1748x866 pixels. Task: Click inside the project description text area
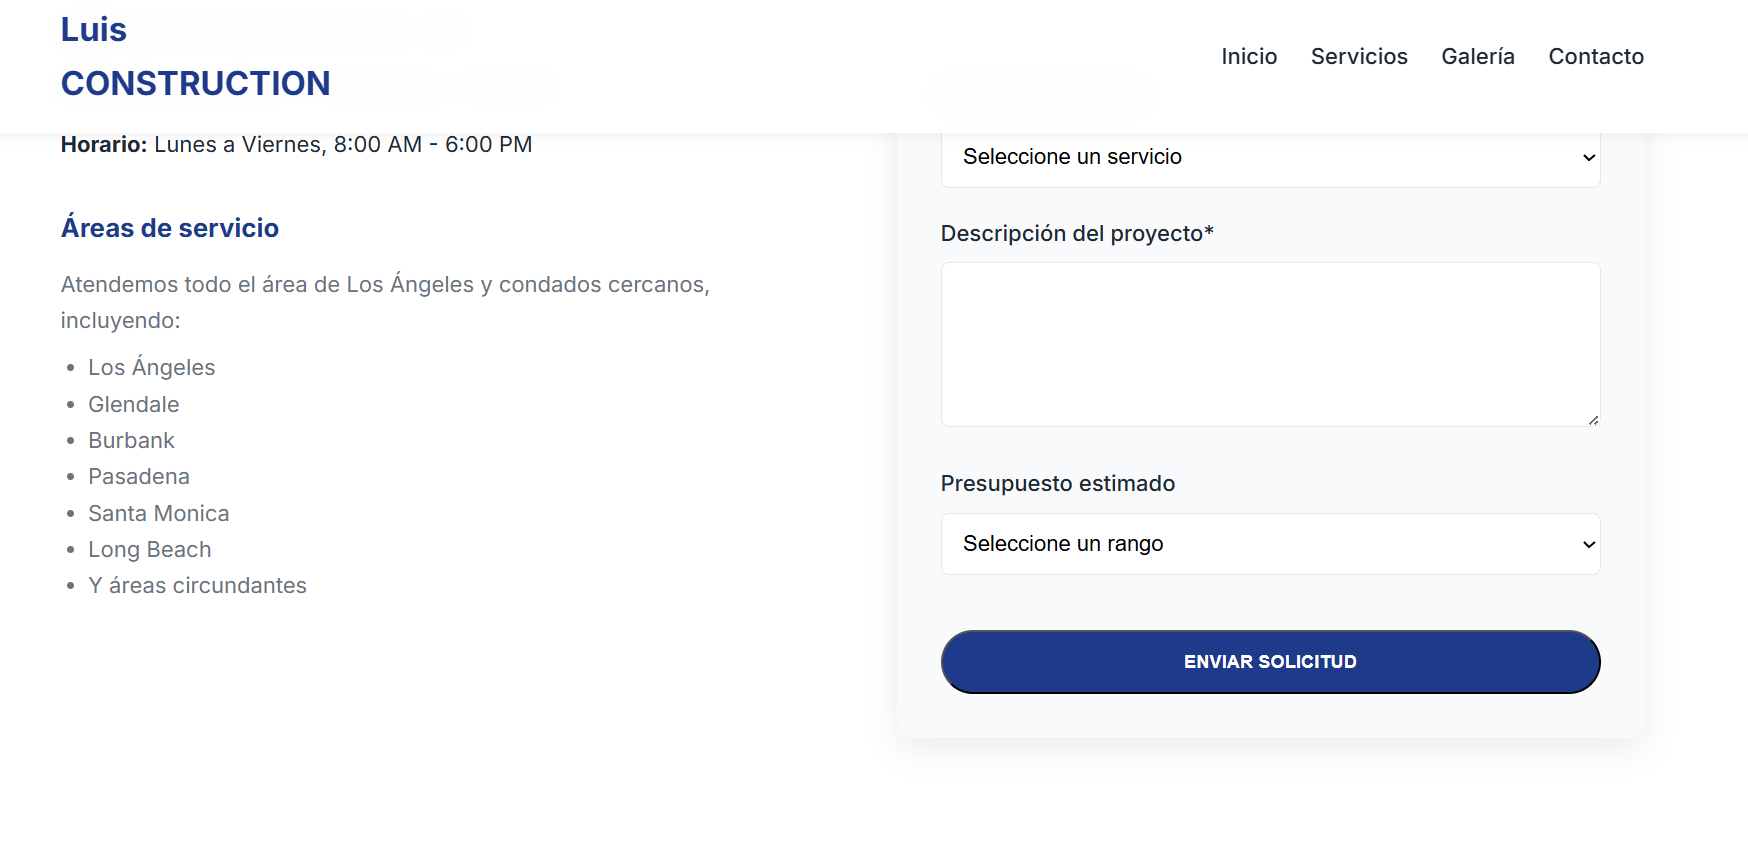pos(1270,344)
